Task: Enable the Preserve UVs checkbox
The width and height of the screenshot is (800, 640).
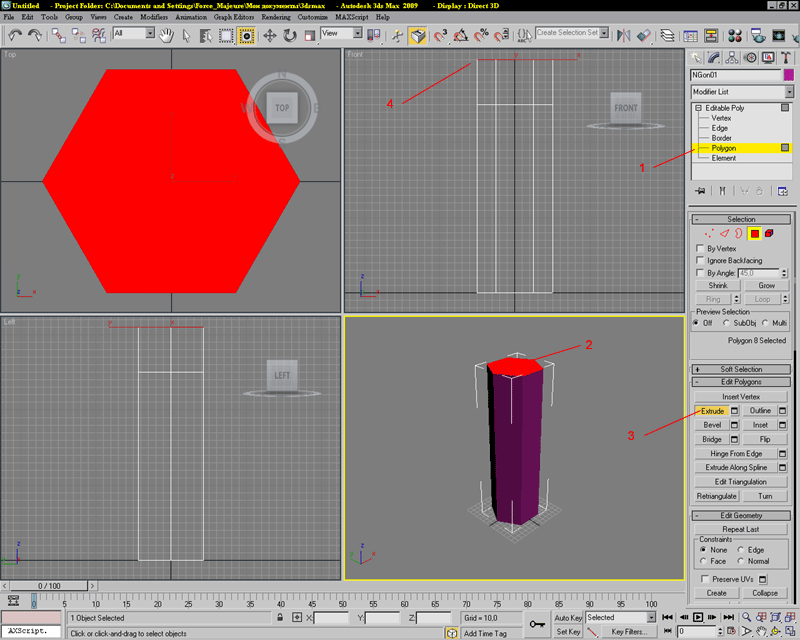Action: (705, 579)
